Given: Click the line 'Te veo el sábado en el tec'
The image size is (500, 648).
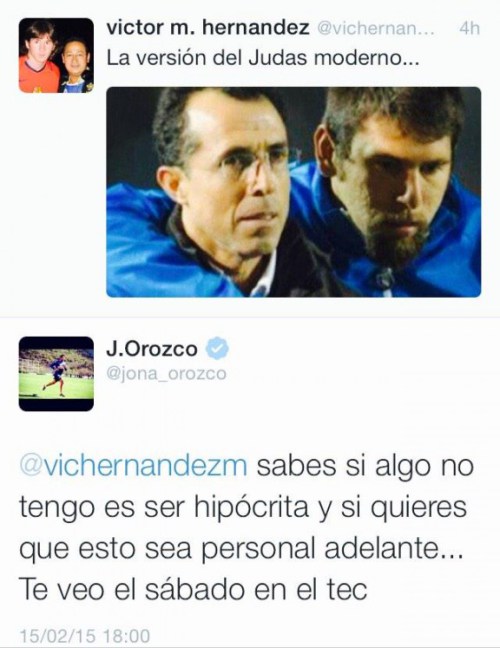Looking at the screenshot, I should tap(193, 589).
